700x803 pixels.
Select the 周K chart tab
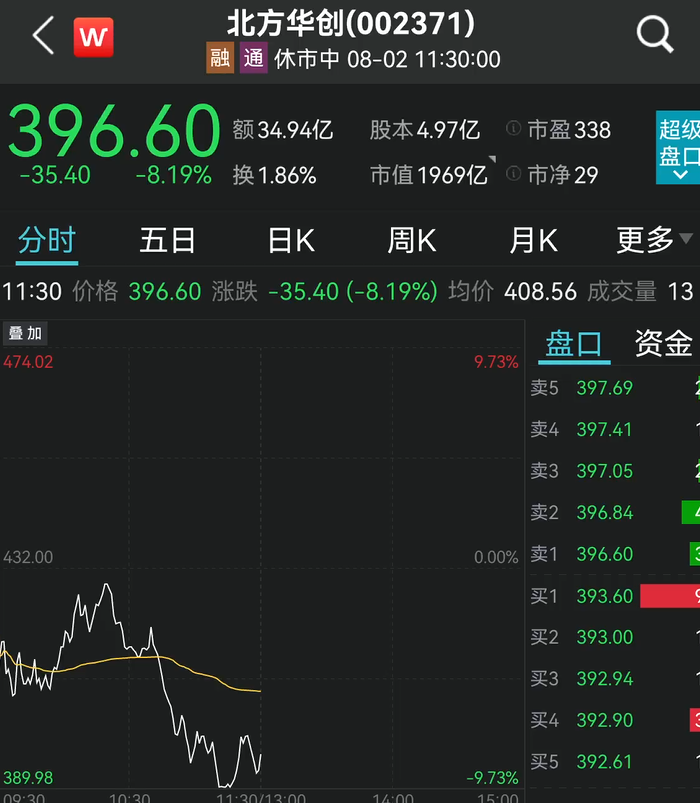412,240
